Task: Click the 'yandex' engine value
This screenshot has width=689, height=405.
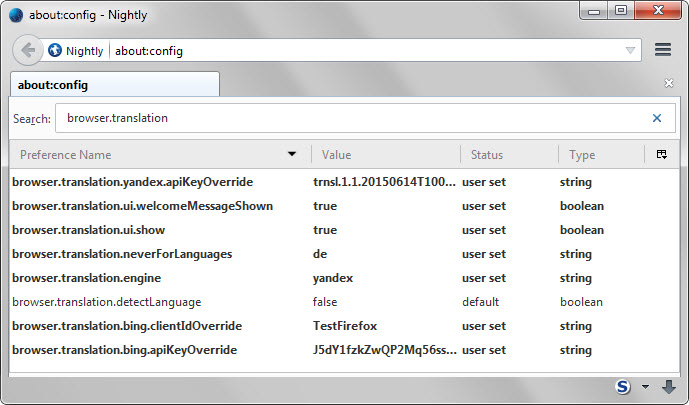Action: pos(333,278)
